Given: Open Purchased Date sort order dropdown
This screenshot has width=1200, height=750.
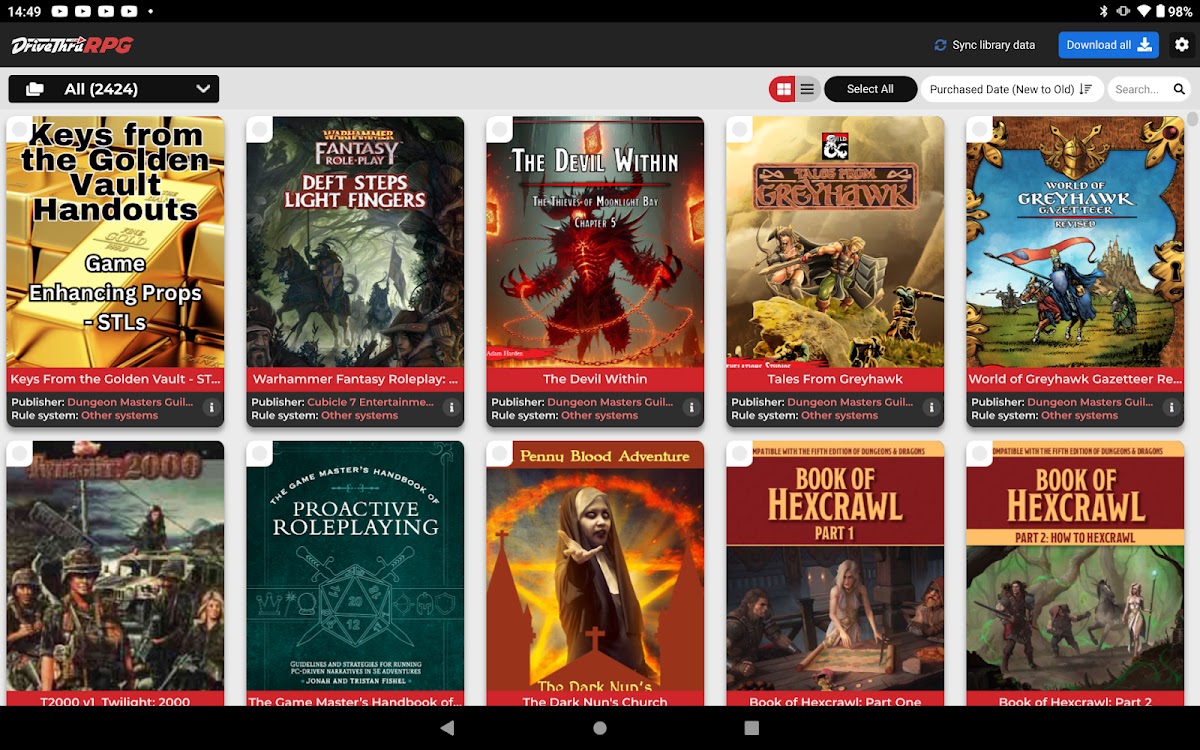Looking at the screenshot, I should 1010,89.
